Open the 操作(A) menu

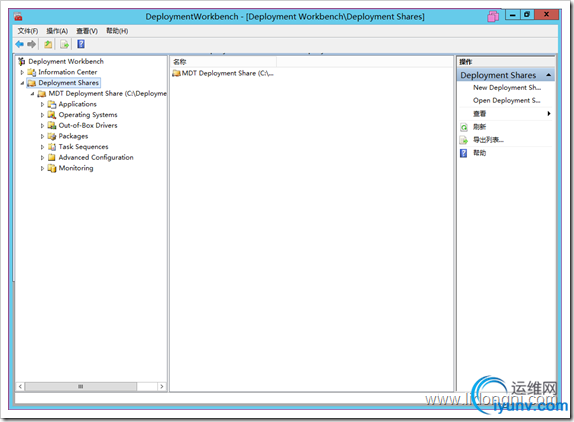pos(57,31)
